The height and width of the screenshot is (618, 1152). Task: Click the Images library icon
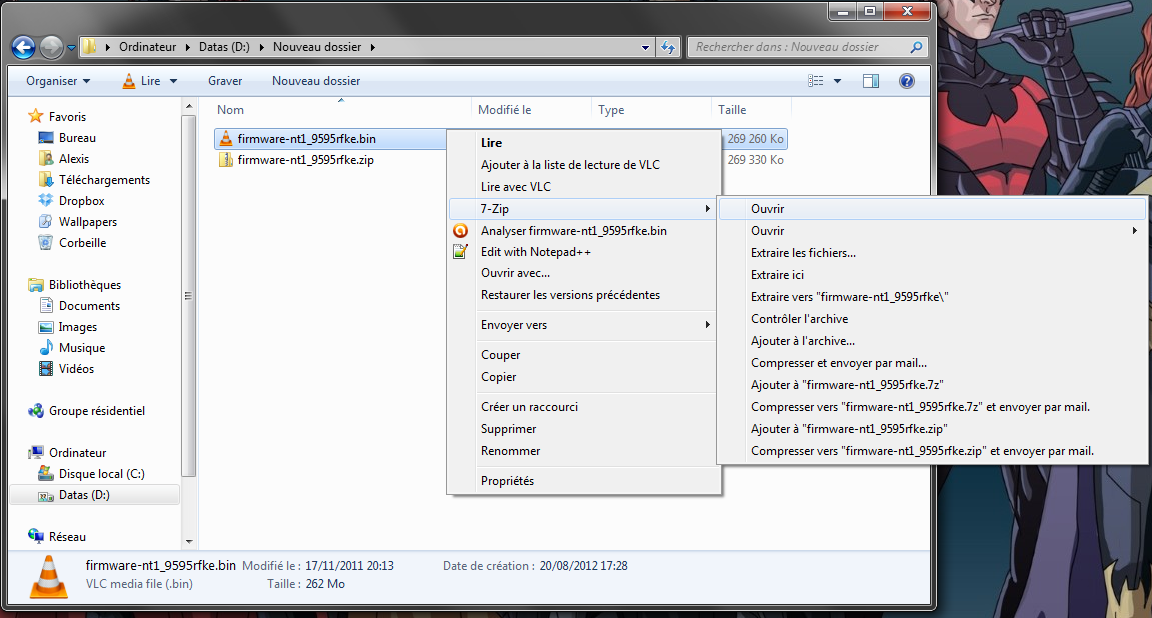point(46,327)
